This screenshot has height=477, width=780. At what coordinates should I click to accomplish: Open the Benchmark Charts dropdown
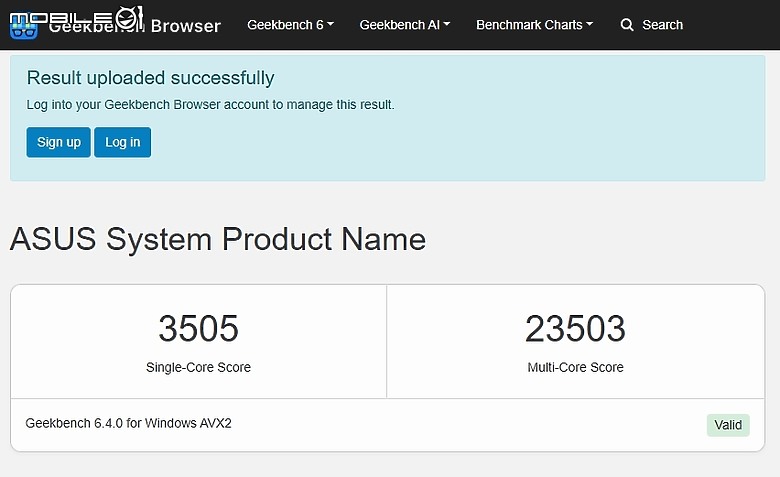click(x=534, y=25)
